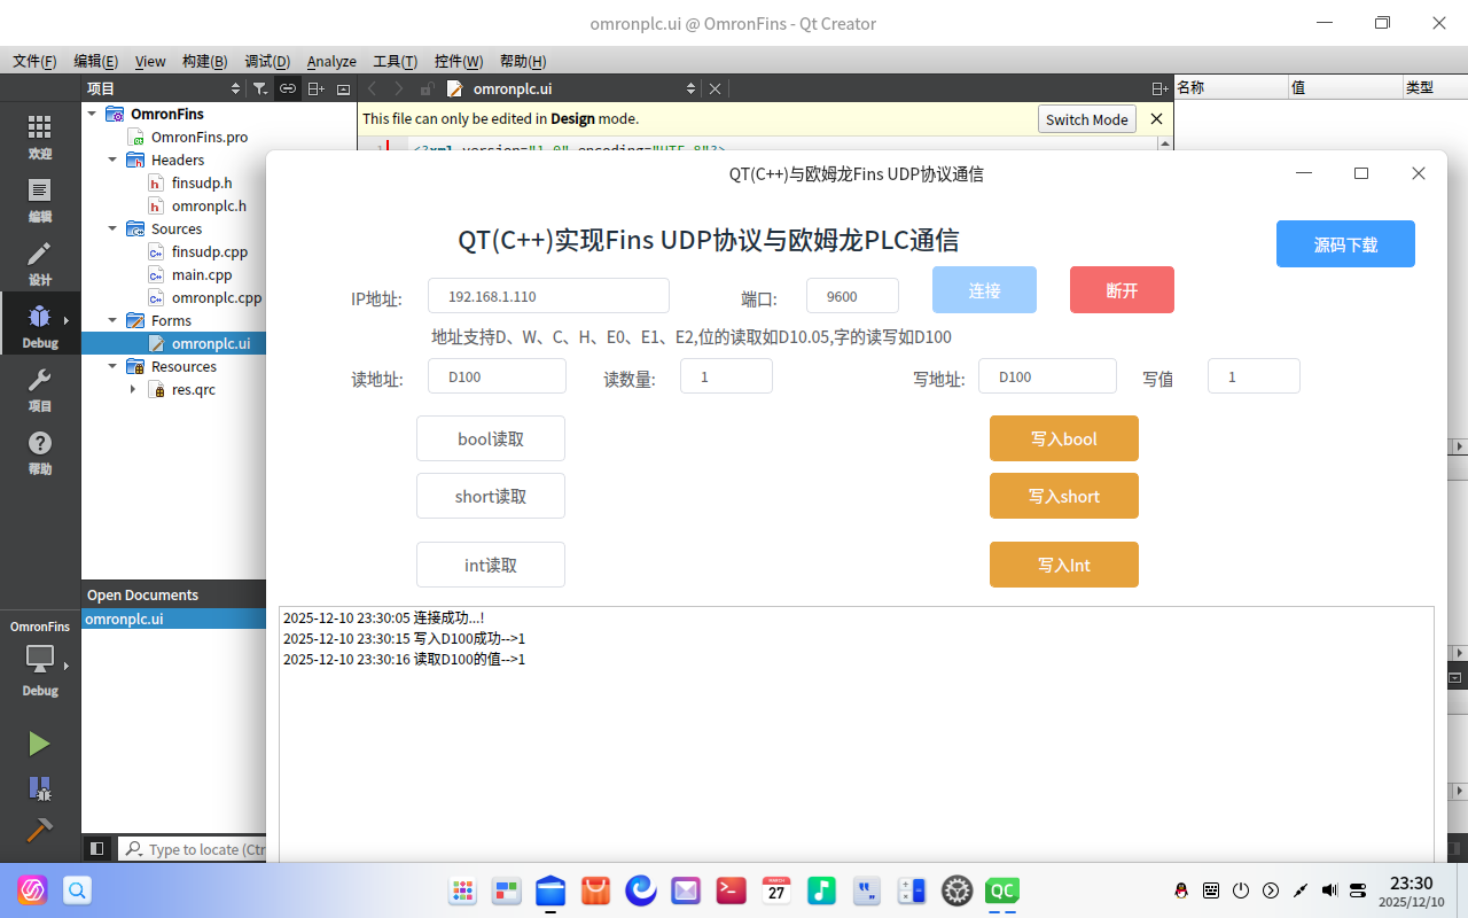Collapse the Sources folder
The image size is (1468, 918).
coord(112,229)
